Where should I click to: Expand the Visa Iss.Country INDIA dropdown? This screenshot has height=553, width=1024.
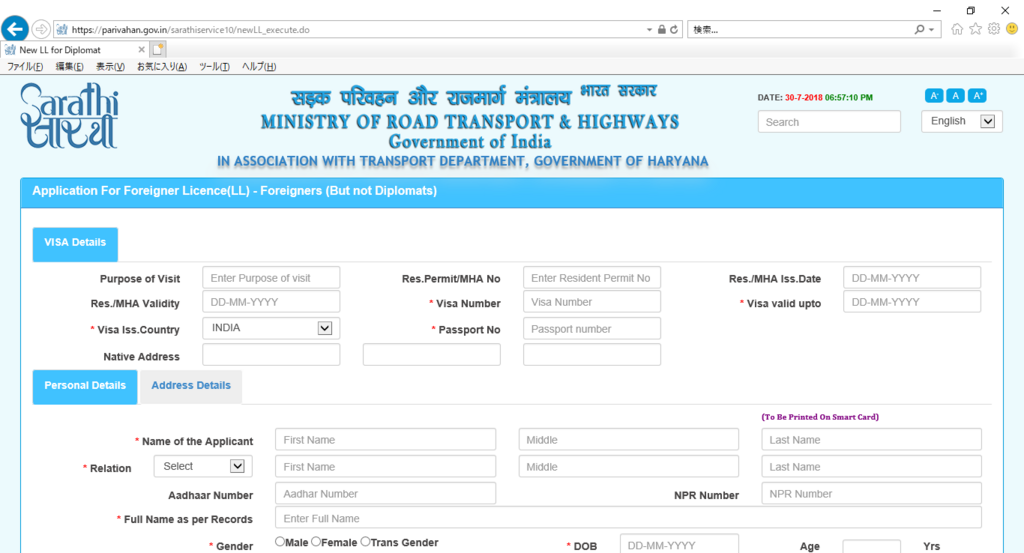[x=271, y=328]
